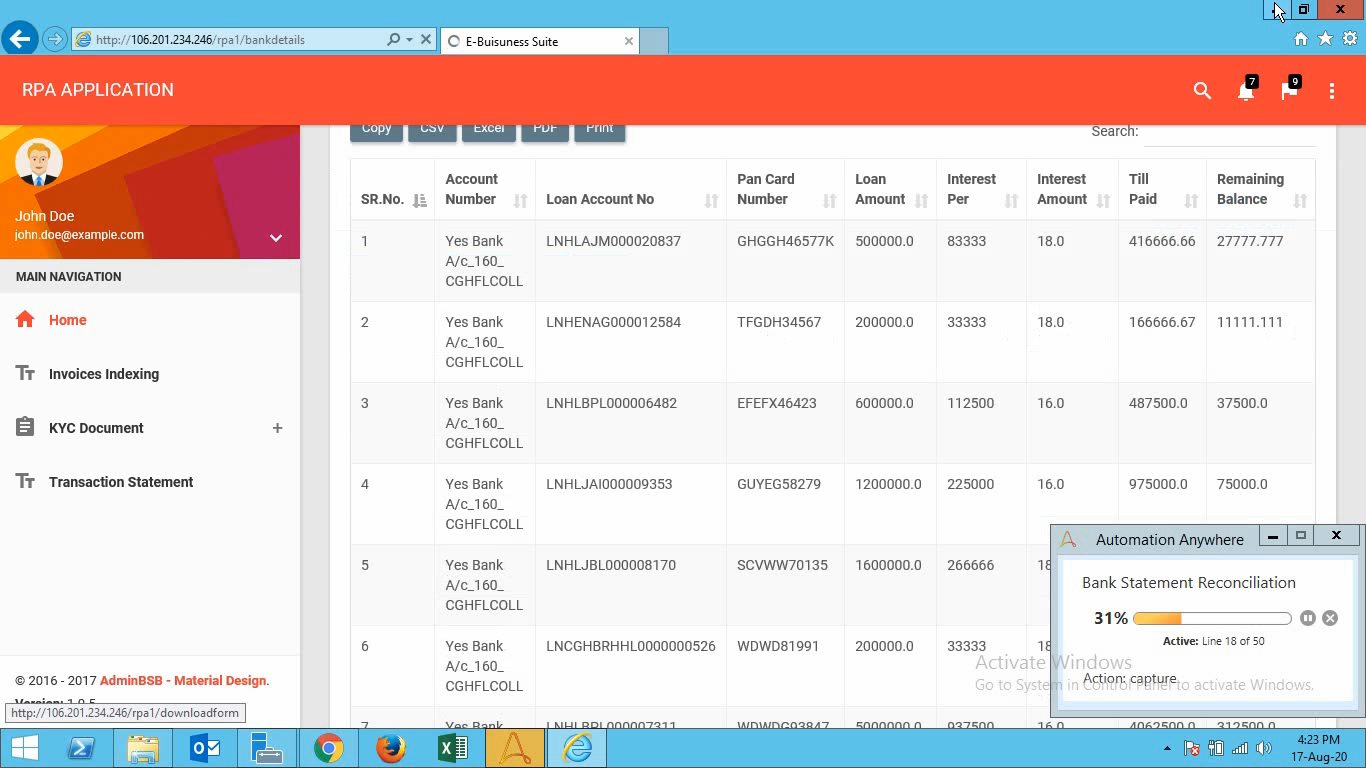Sort table by Remaining Balance column
The width and height of the screenshot is (1366, 768).
(1258, 189)
